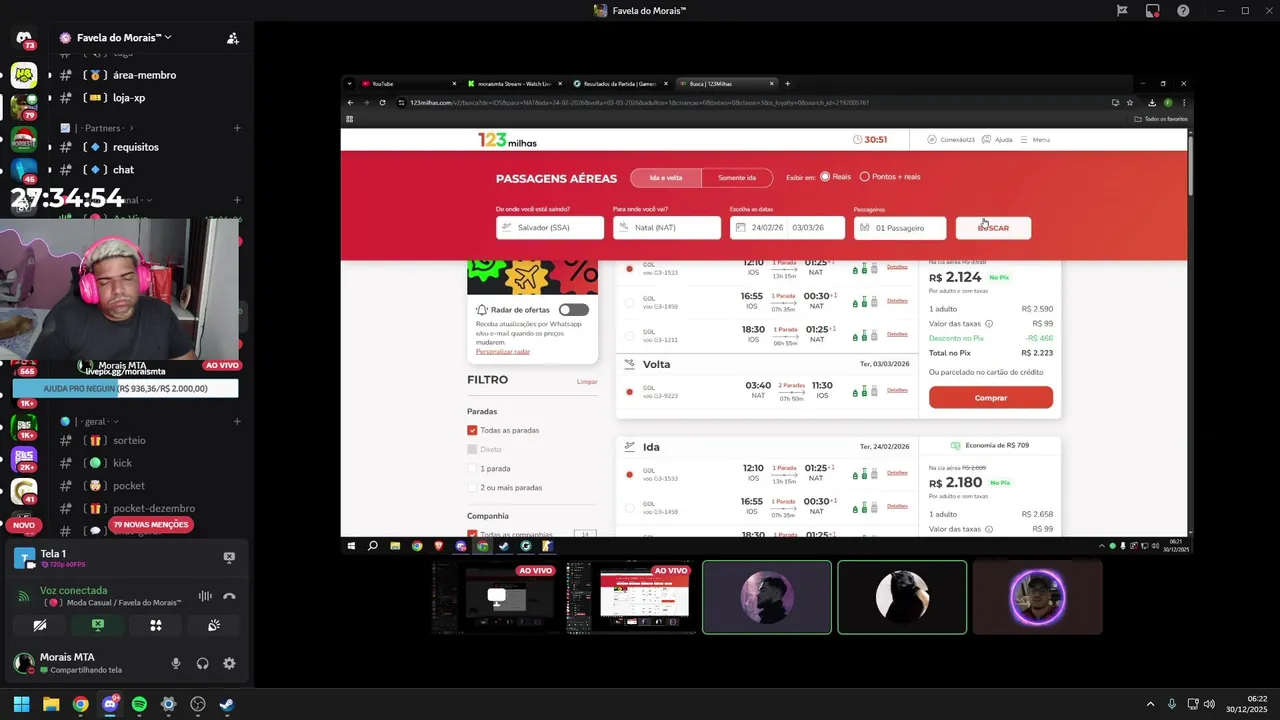Deafen audio with the headphones icon
The width and height of the screenshot is (1280, 720).
coord(203,663)
